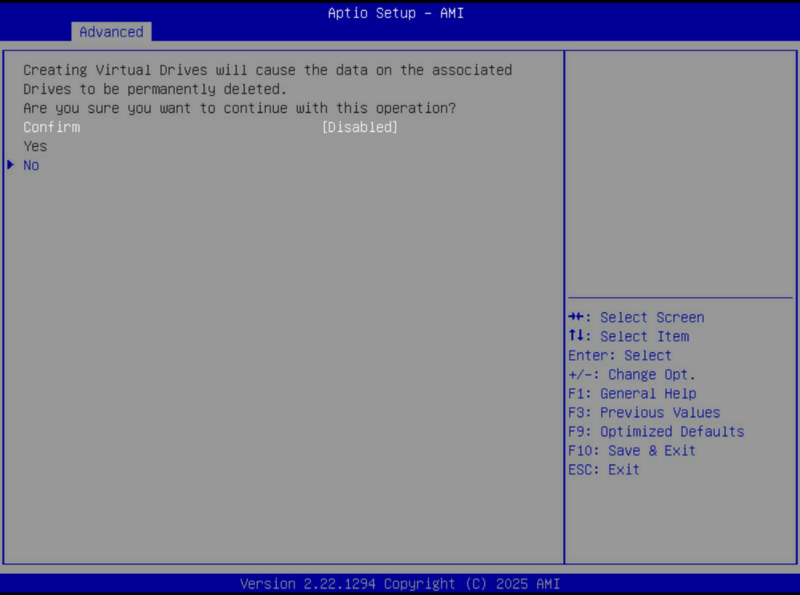The image size is (800, 595).
Task: Click the 'Select Screen' help text
Action: pos(652,317)
